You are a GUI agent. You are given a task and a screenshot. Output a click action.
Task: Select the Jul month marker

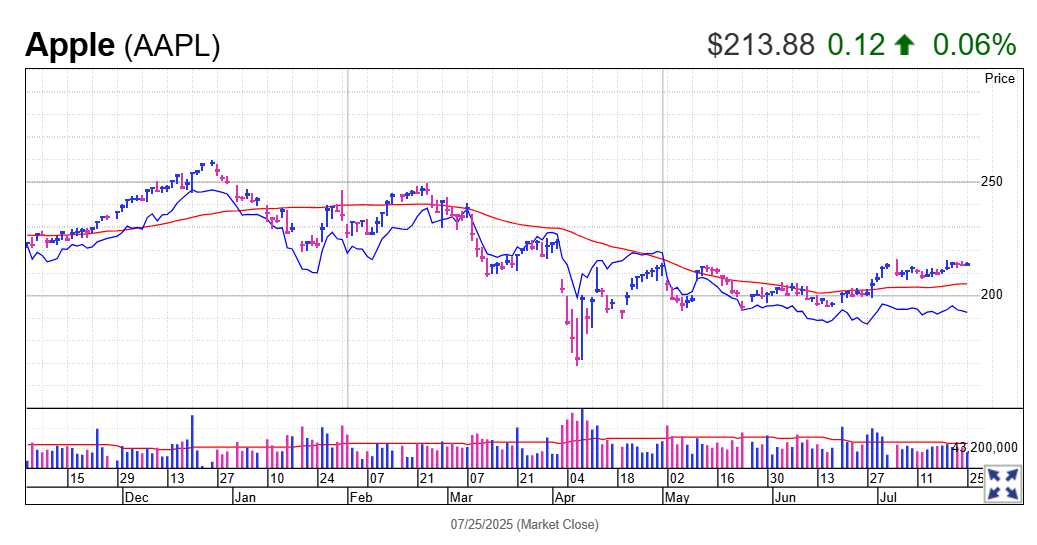pyautogui.click(x=888, y=496)
